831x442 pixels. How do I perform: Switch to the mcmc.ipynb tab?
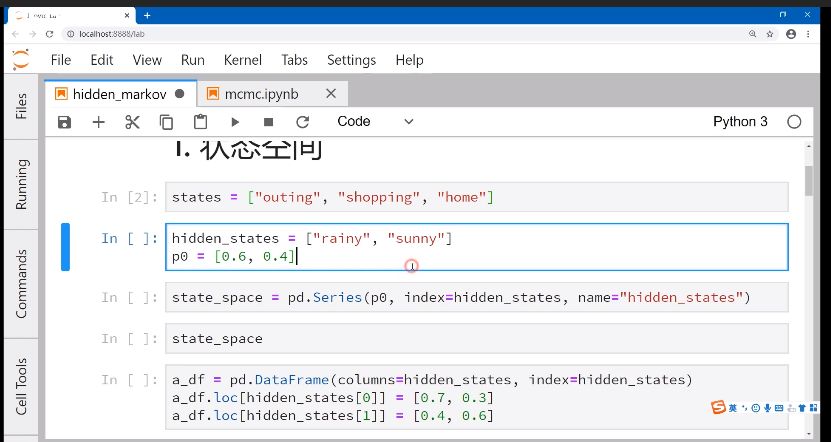[x=261, y=94]
